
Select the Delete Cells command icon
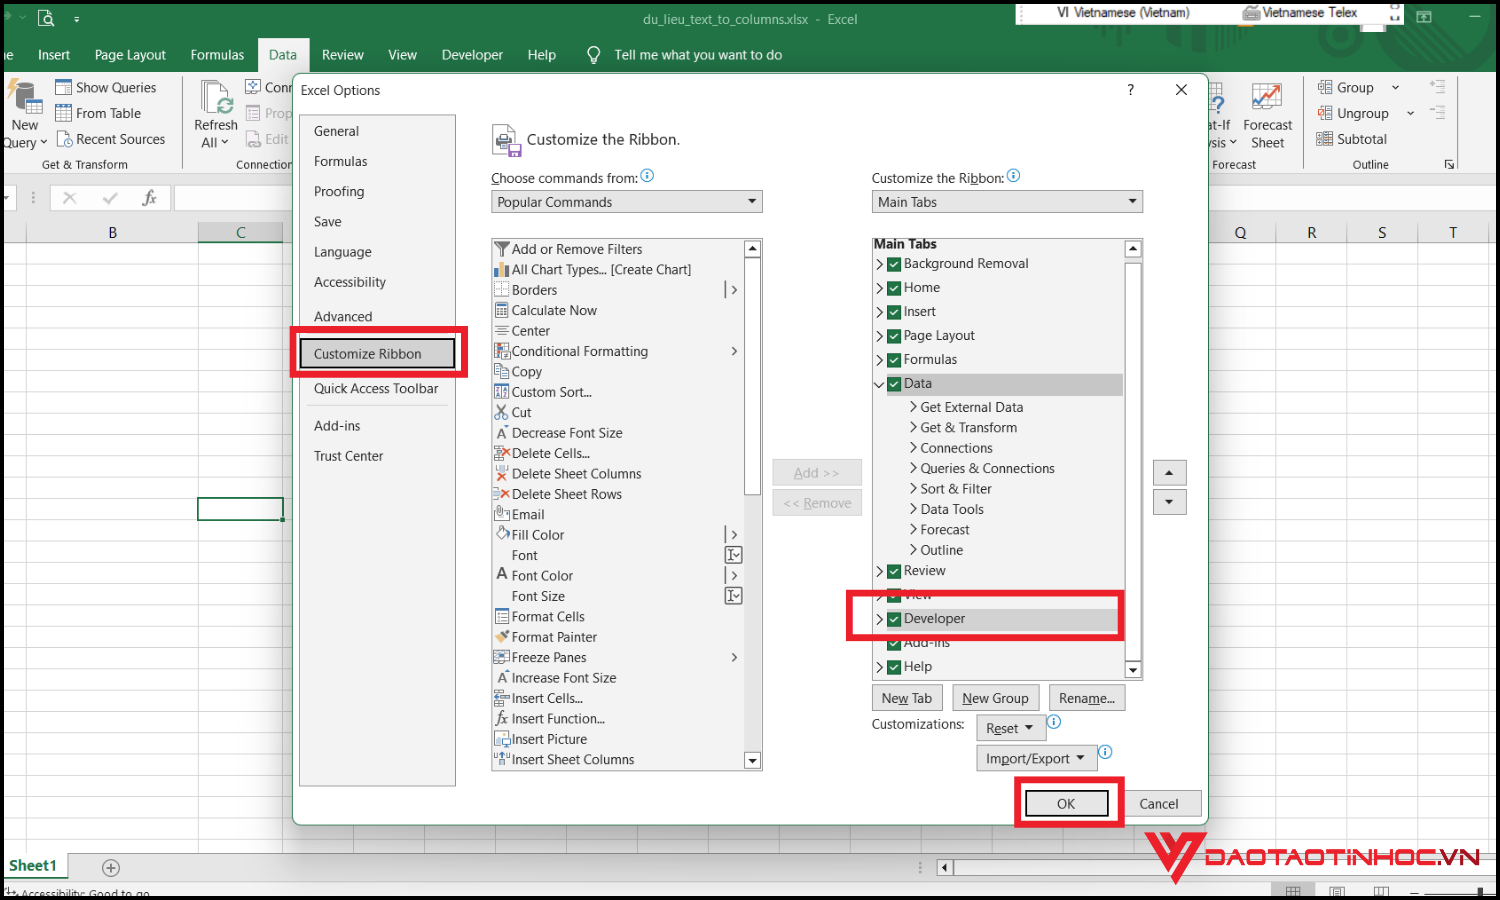[502, 453]
